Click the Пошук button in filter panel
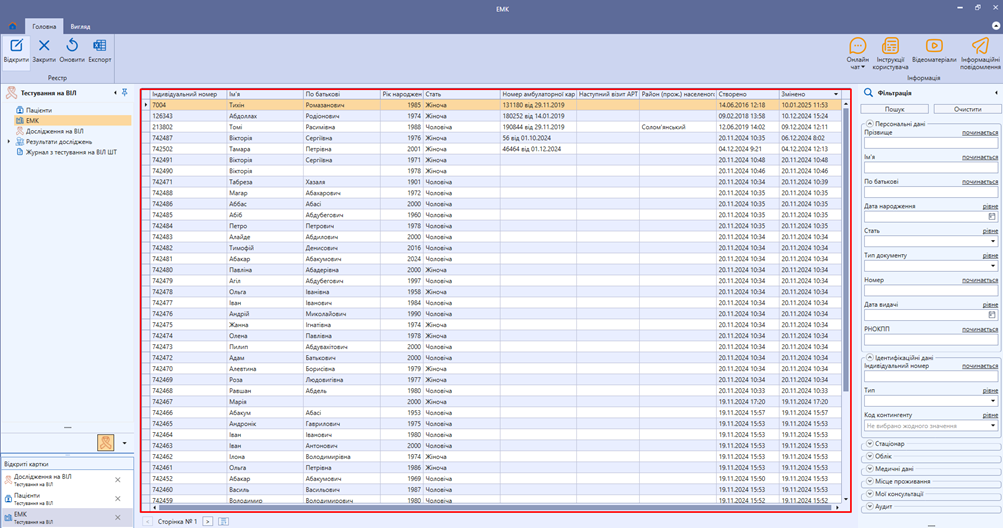 click(894, 108)
